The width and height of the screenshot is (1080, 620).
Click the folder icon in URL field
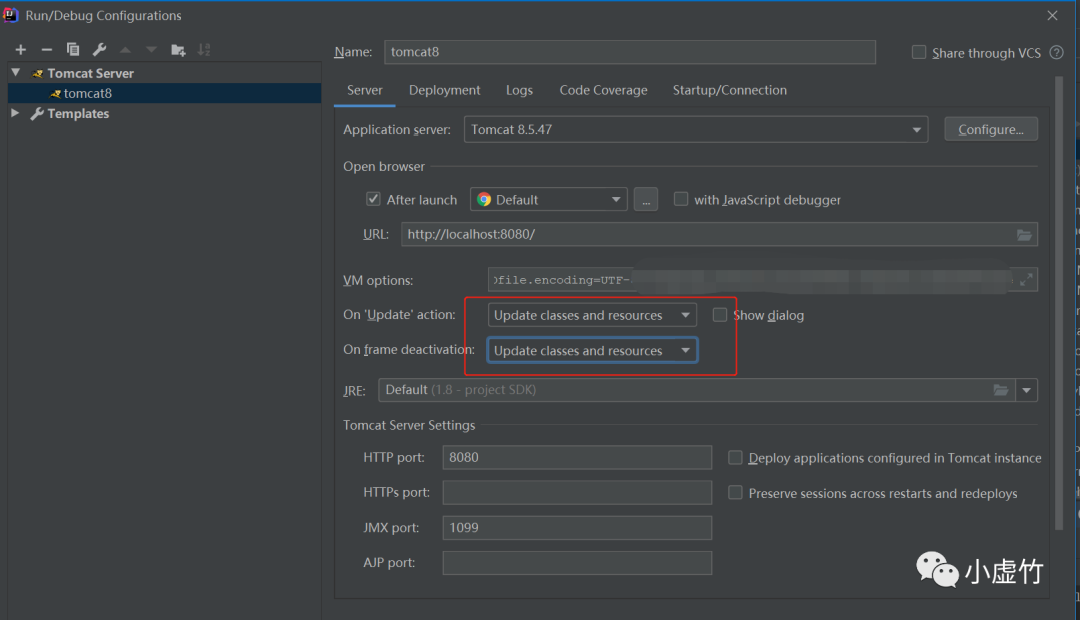pos(1024,234)
